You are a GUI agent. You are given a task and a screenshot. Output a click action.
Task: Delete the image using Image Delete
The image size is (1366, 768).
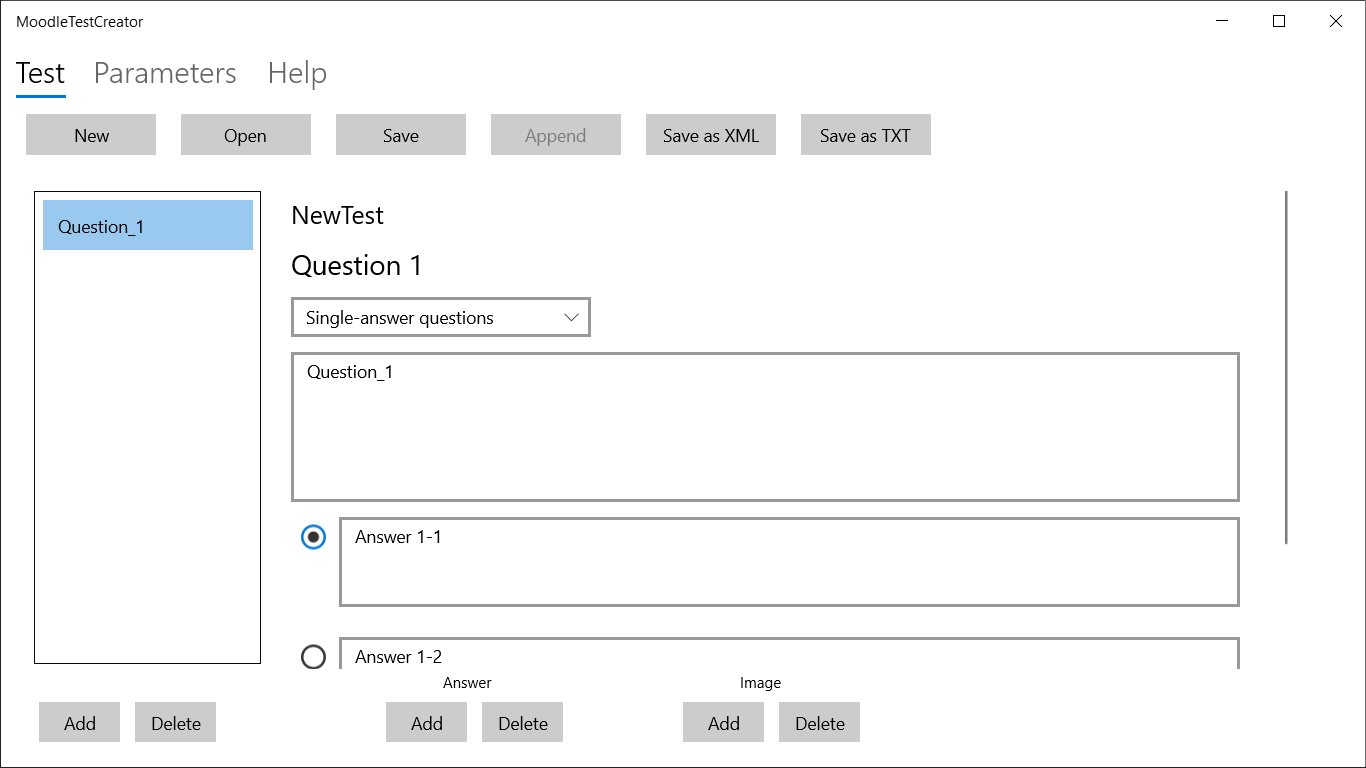[x=820, y=723]
